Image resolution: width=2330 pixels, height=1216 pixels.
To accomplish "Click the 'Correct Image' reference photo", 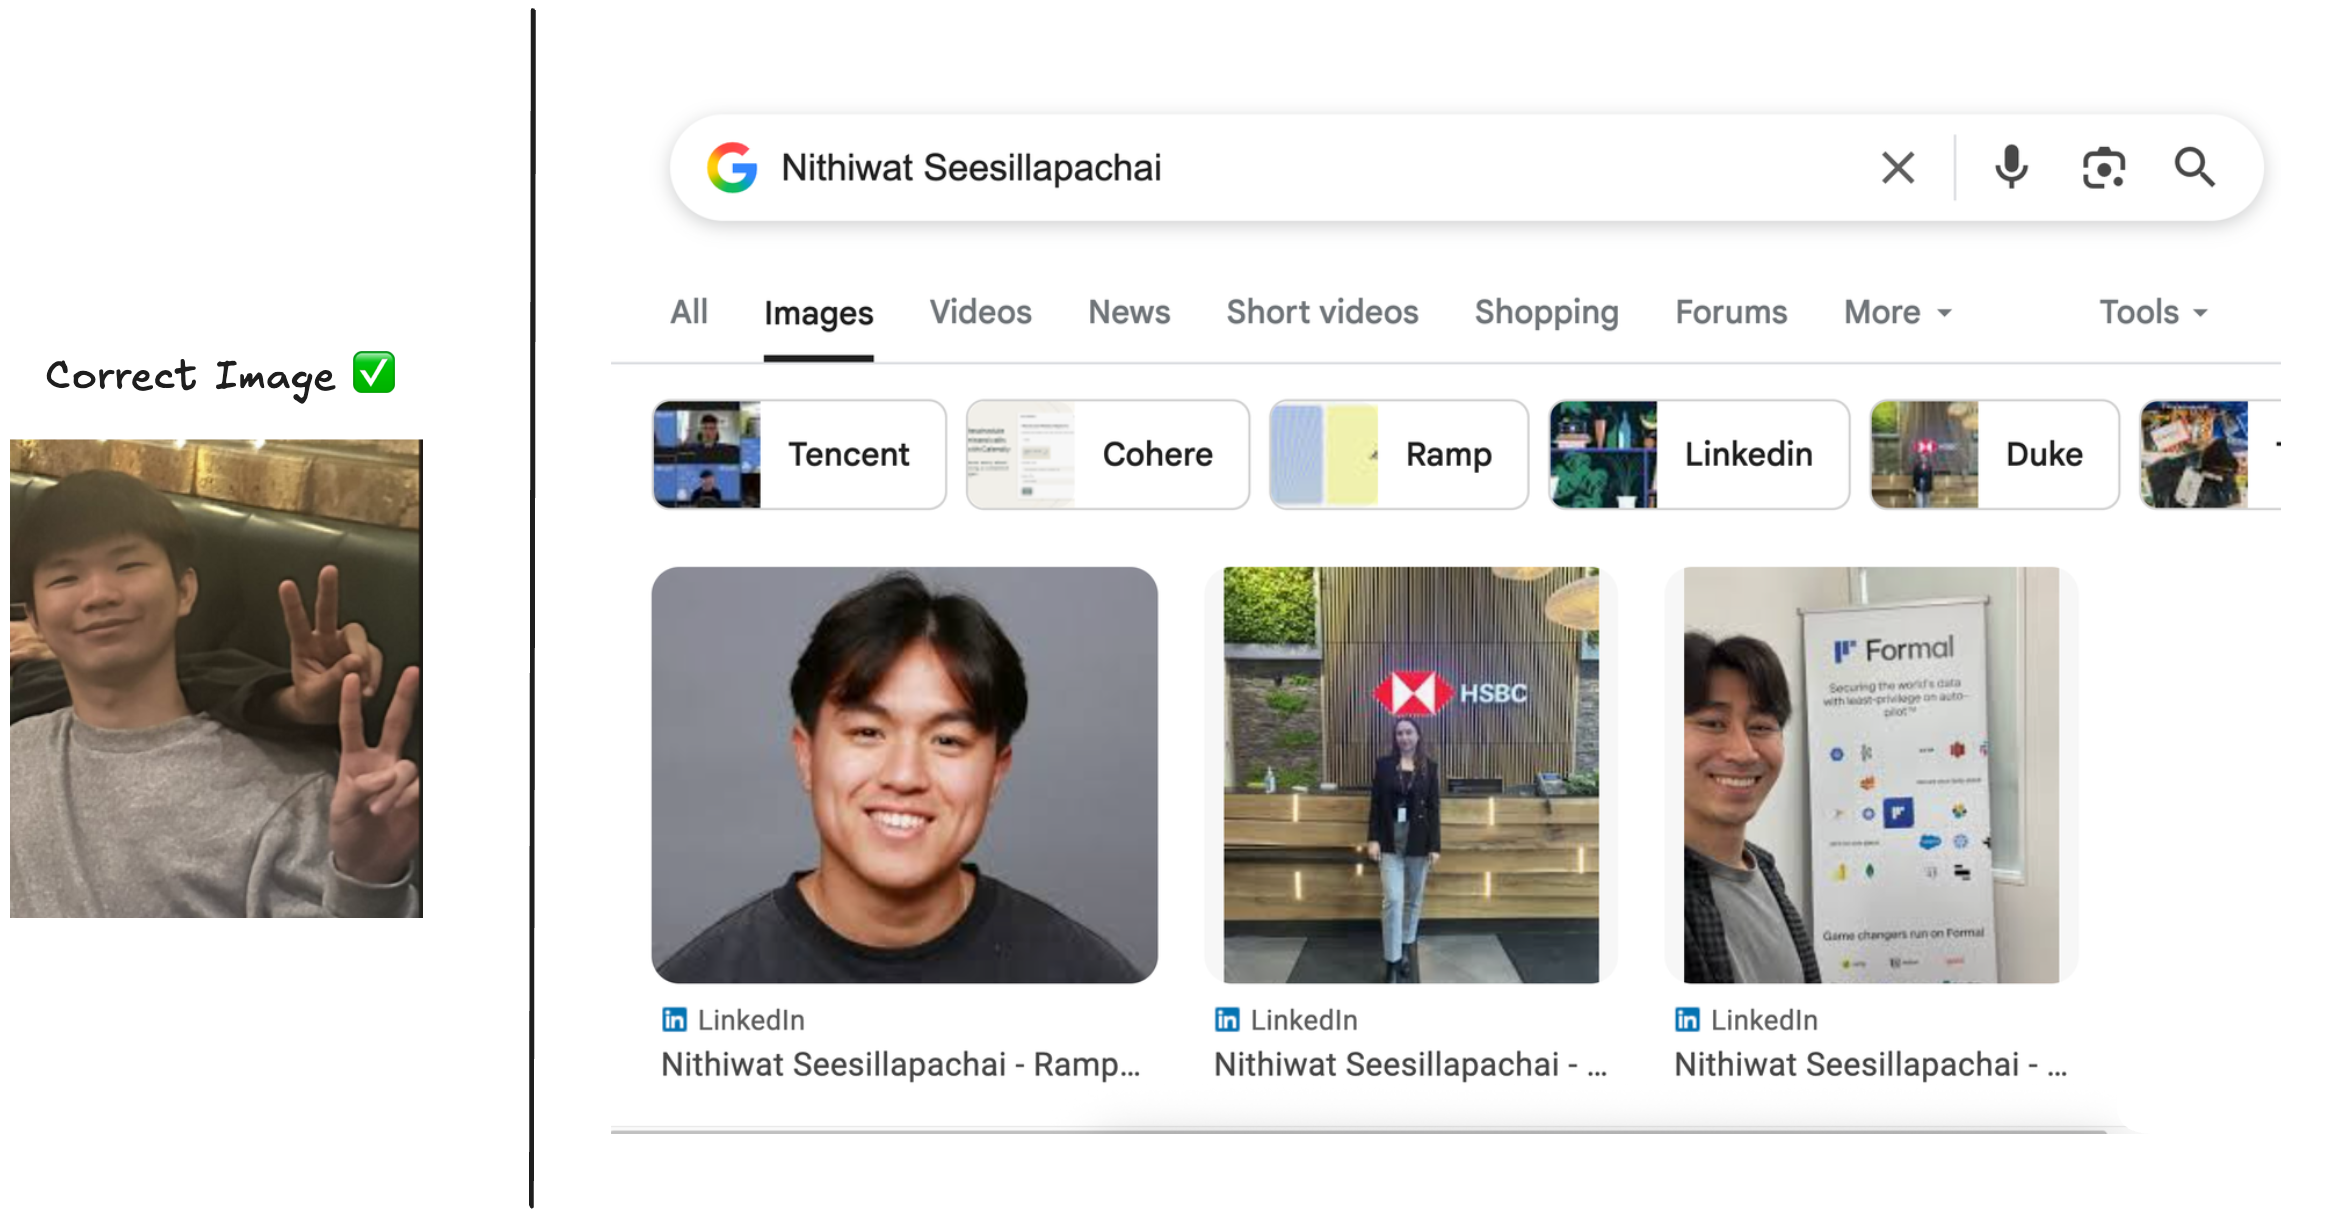I will coord(216,678).
